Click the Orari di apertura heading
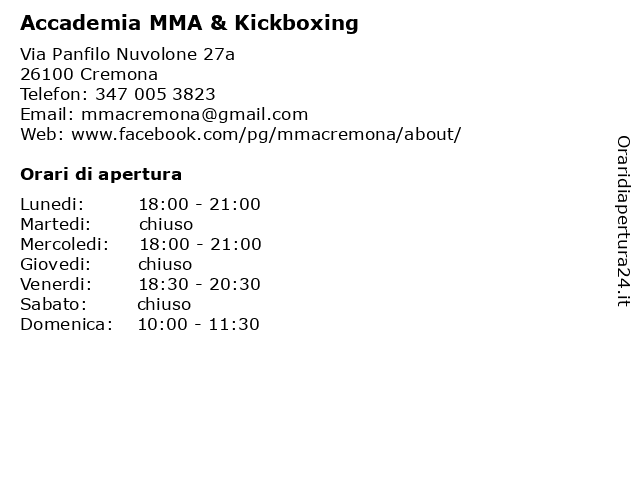The height and width of the screenshot is (480, 640). tap(101, 175)
